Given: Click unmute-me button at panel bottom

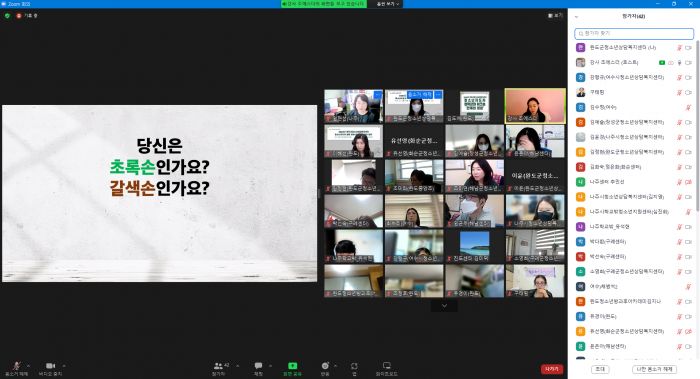Looking at the screenshot, I should point(654,369).
